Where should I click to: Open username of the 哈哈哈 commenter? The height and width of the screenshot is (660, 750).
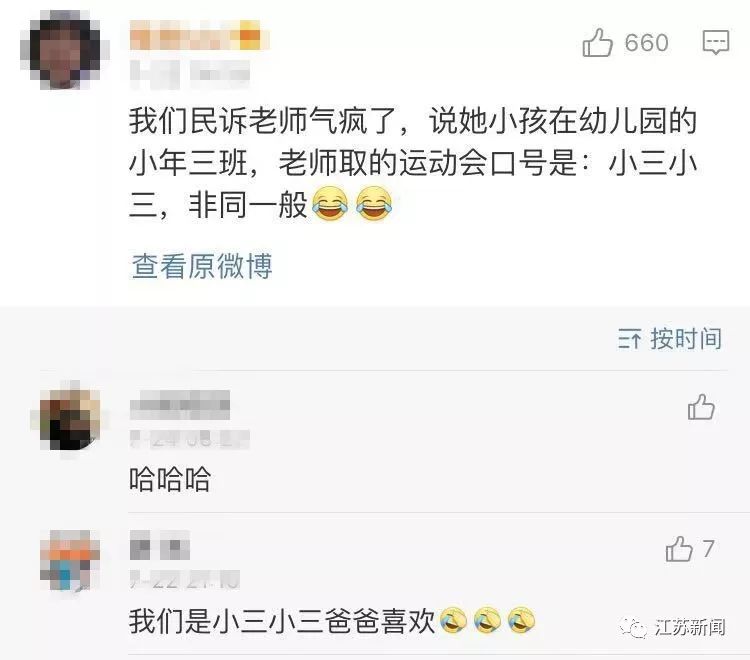click(x=180, y=405)
